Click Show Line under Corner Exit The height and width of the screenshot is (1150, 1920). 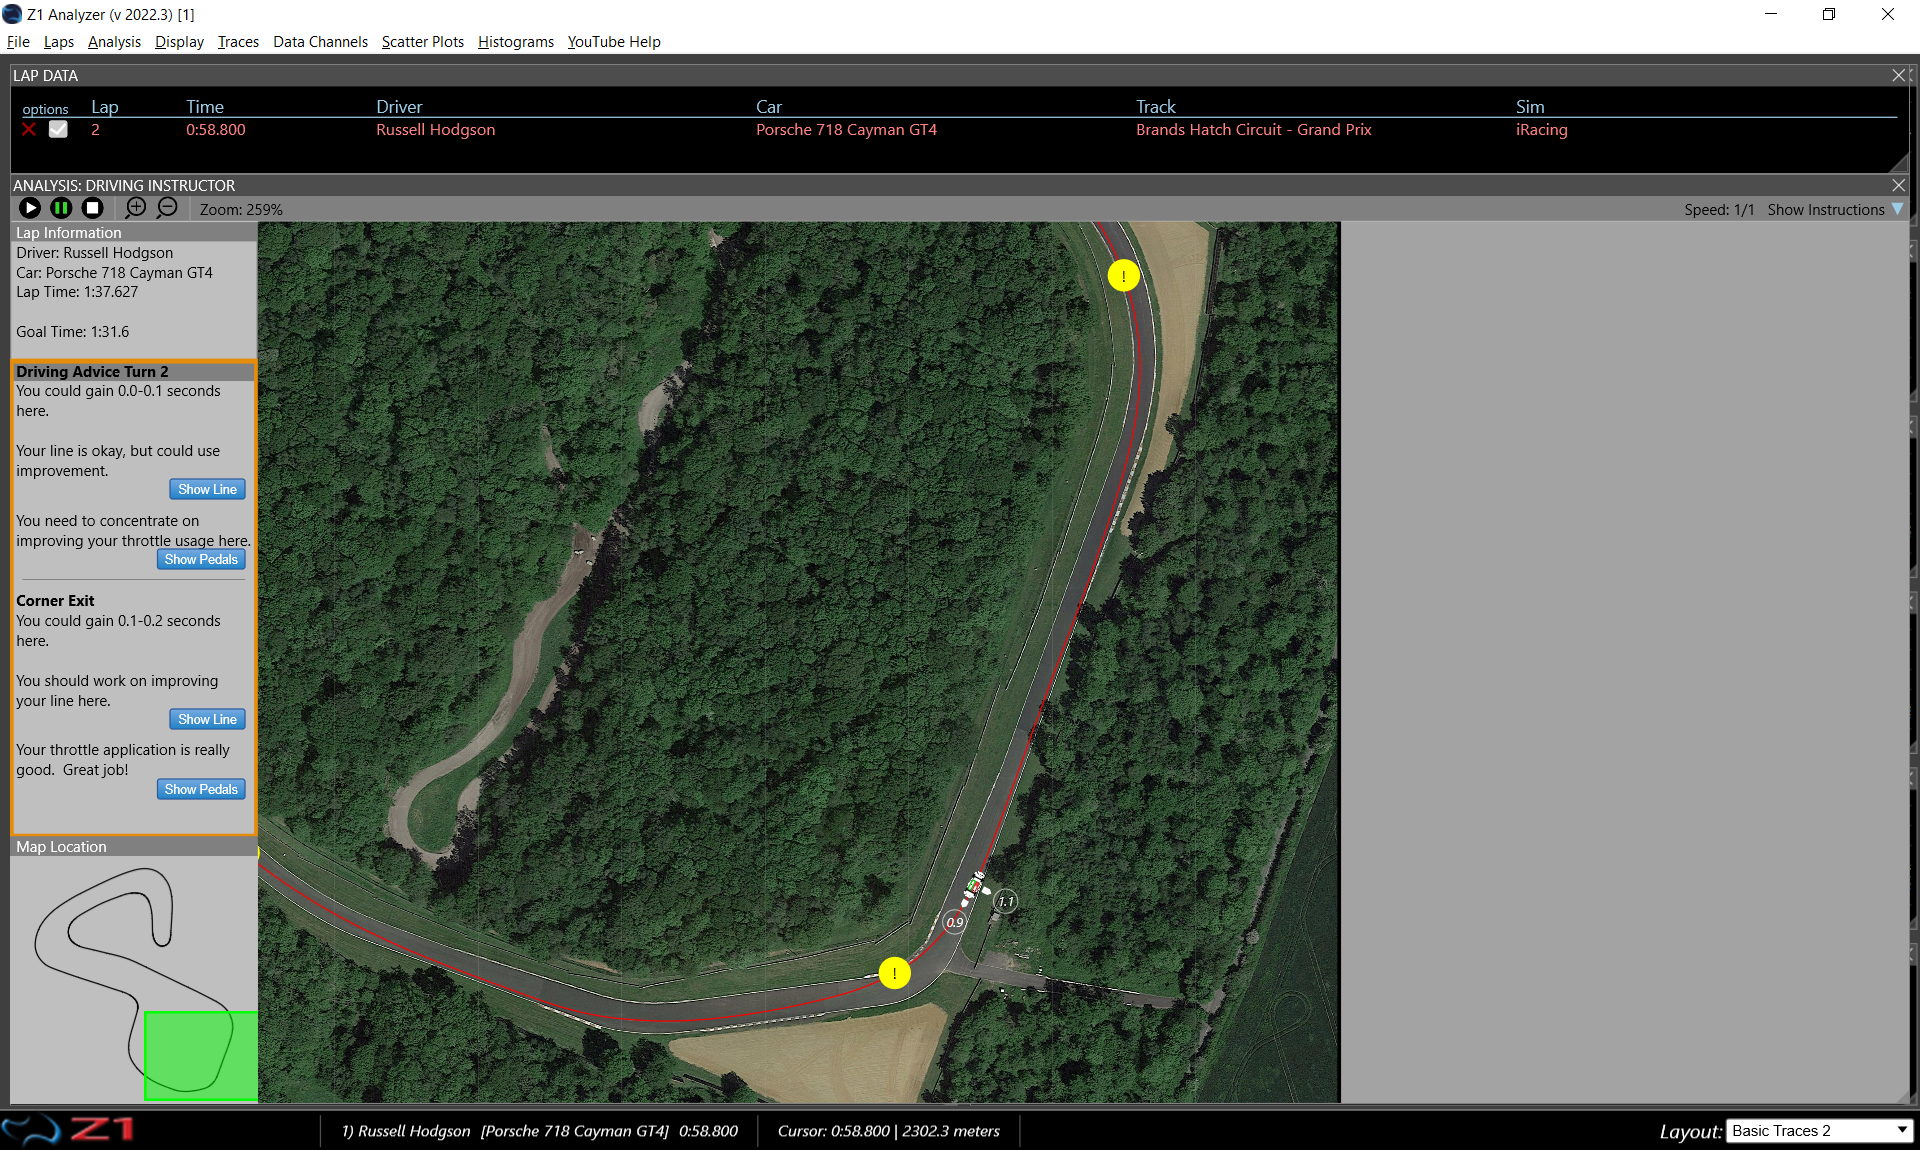(x=207, y=719)
